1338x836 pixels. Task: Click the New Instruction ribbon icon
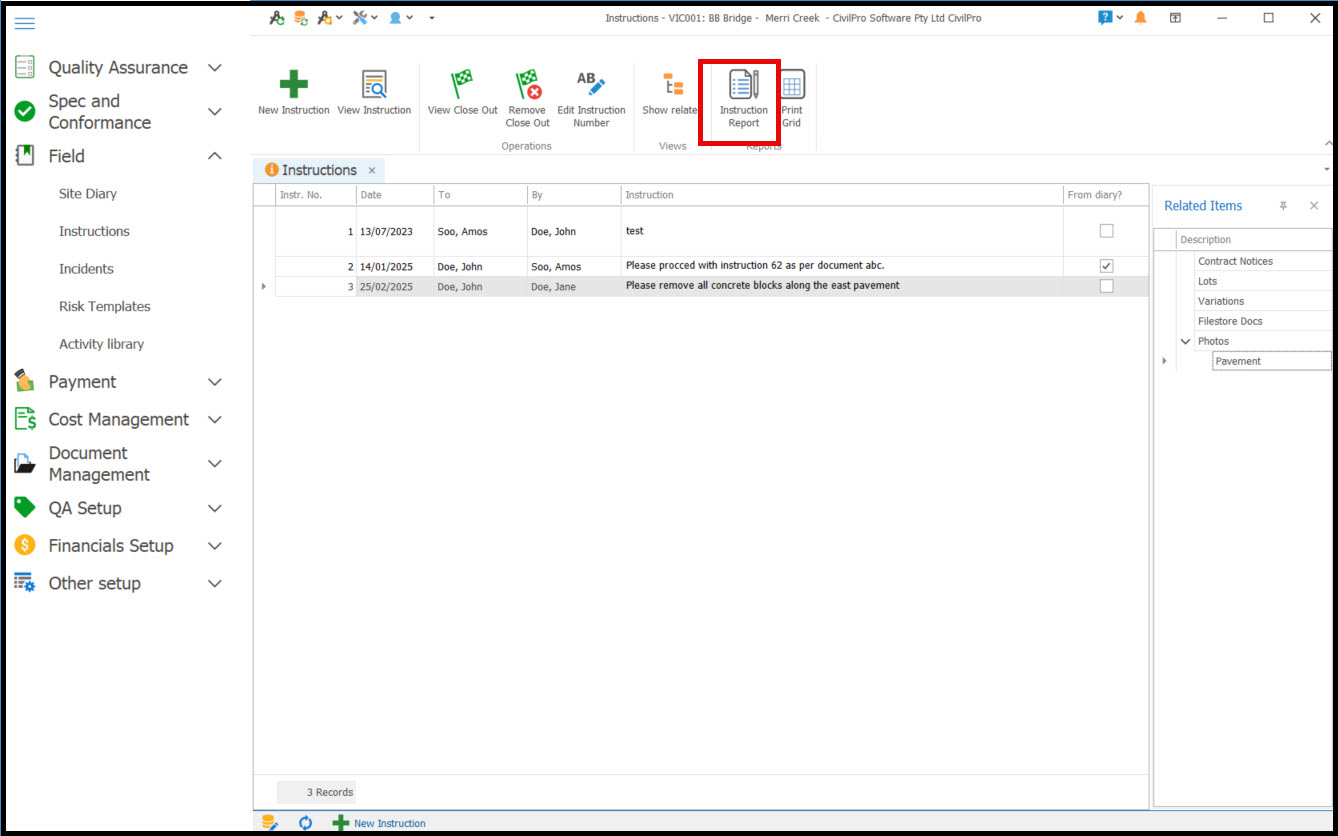[293, 87]
